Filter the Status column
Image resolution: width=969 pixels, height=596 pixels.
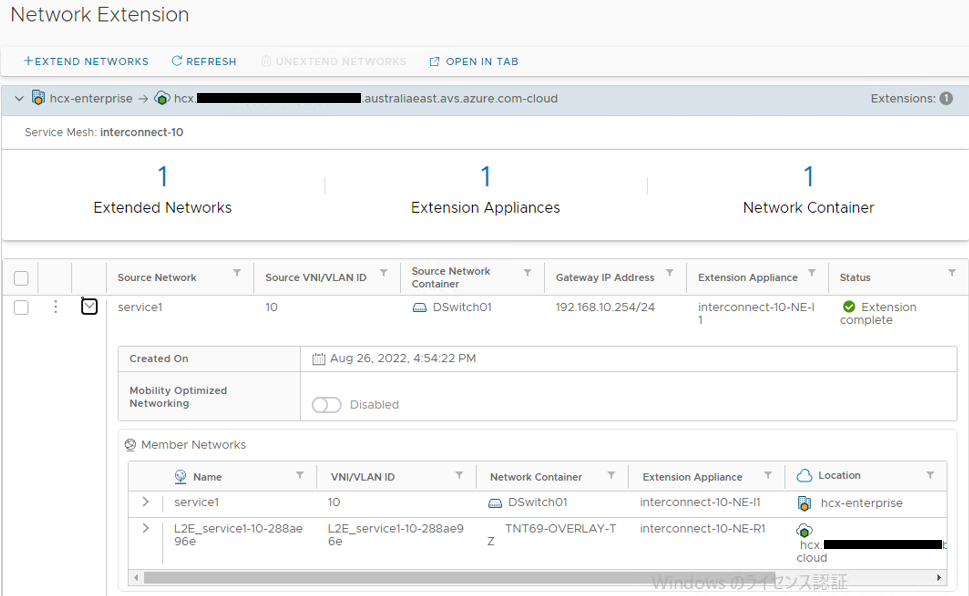coord(952,273)
